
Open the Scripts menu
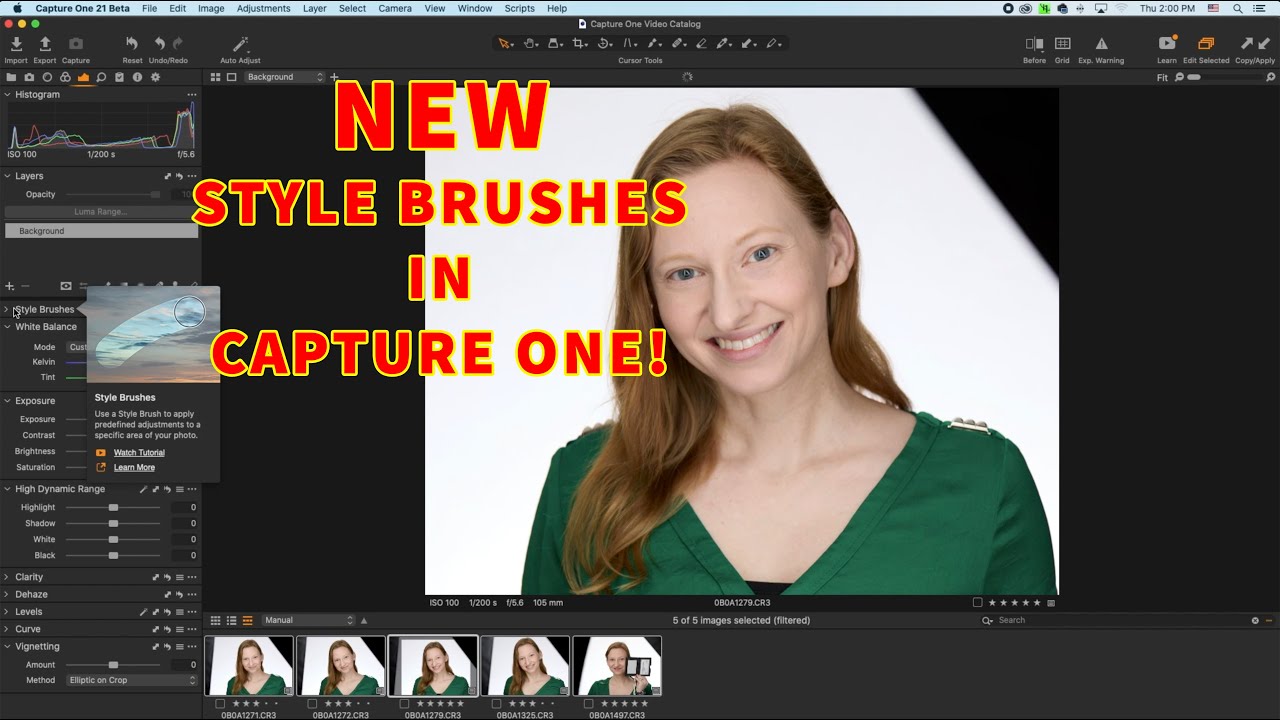520,8
